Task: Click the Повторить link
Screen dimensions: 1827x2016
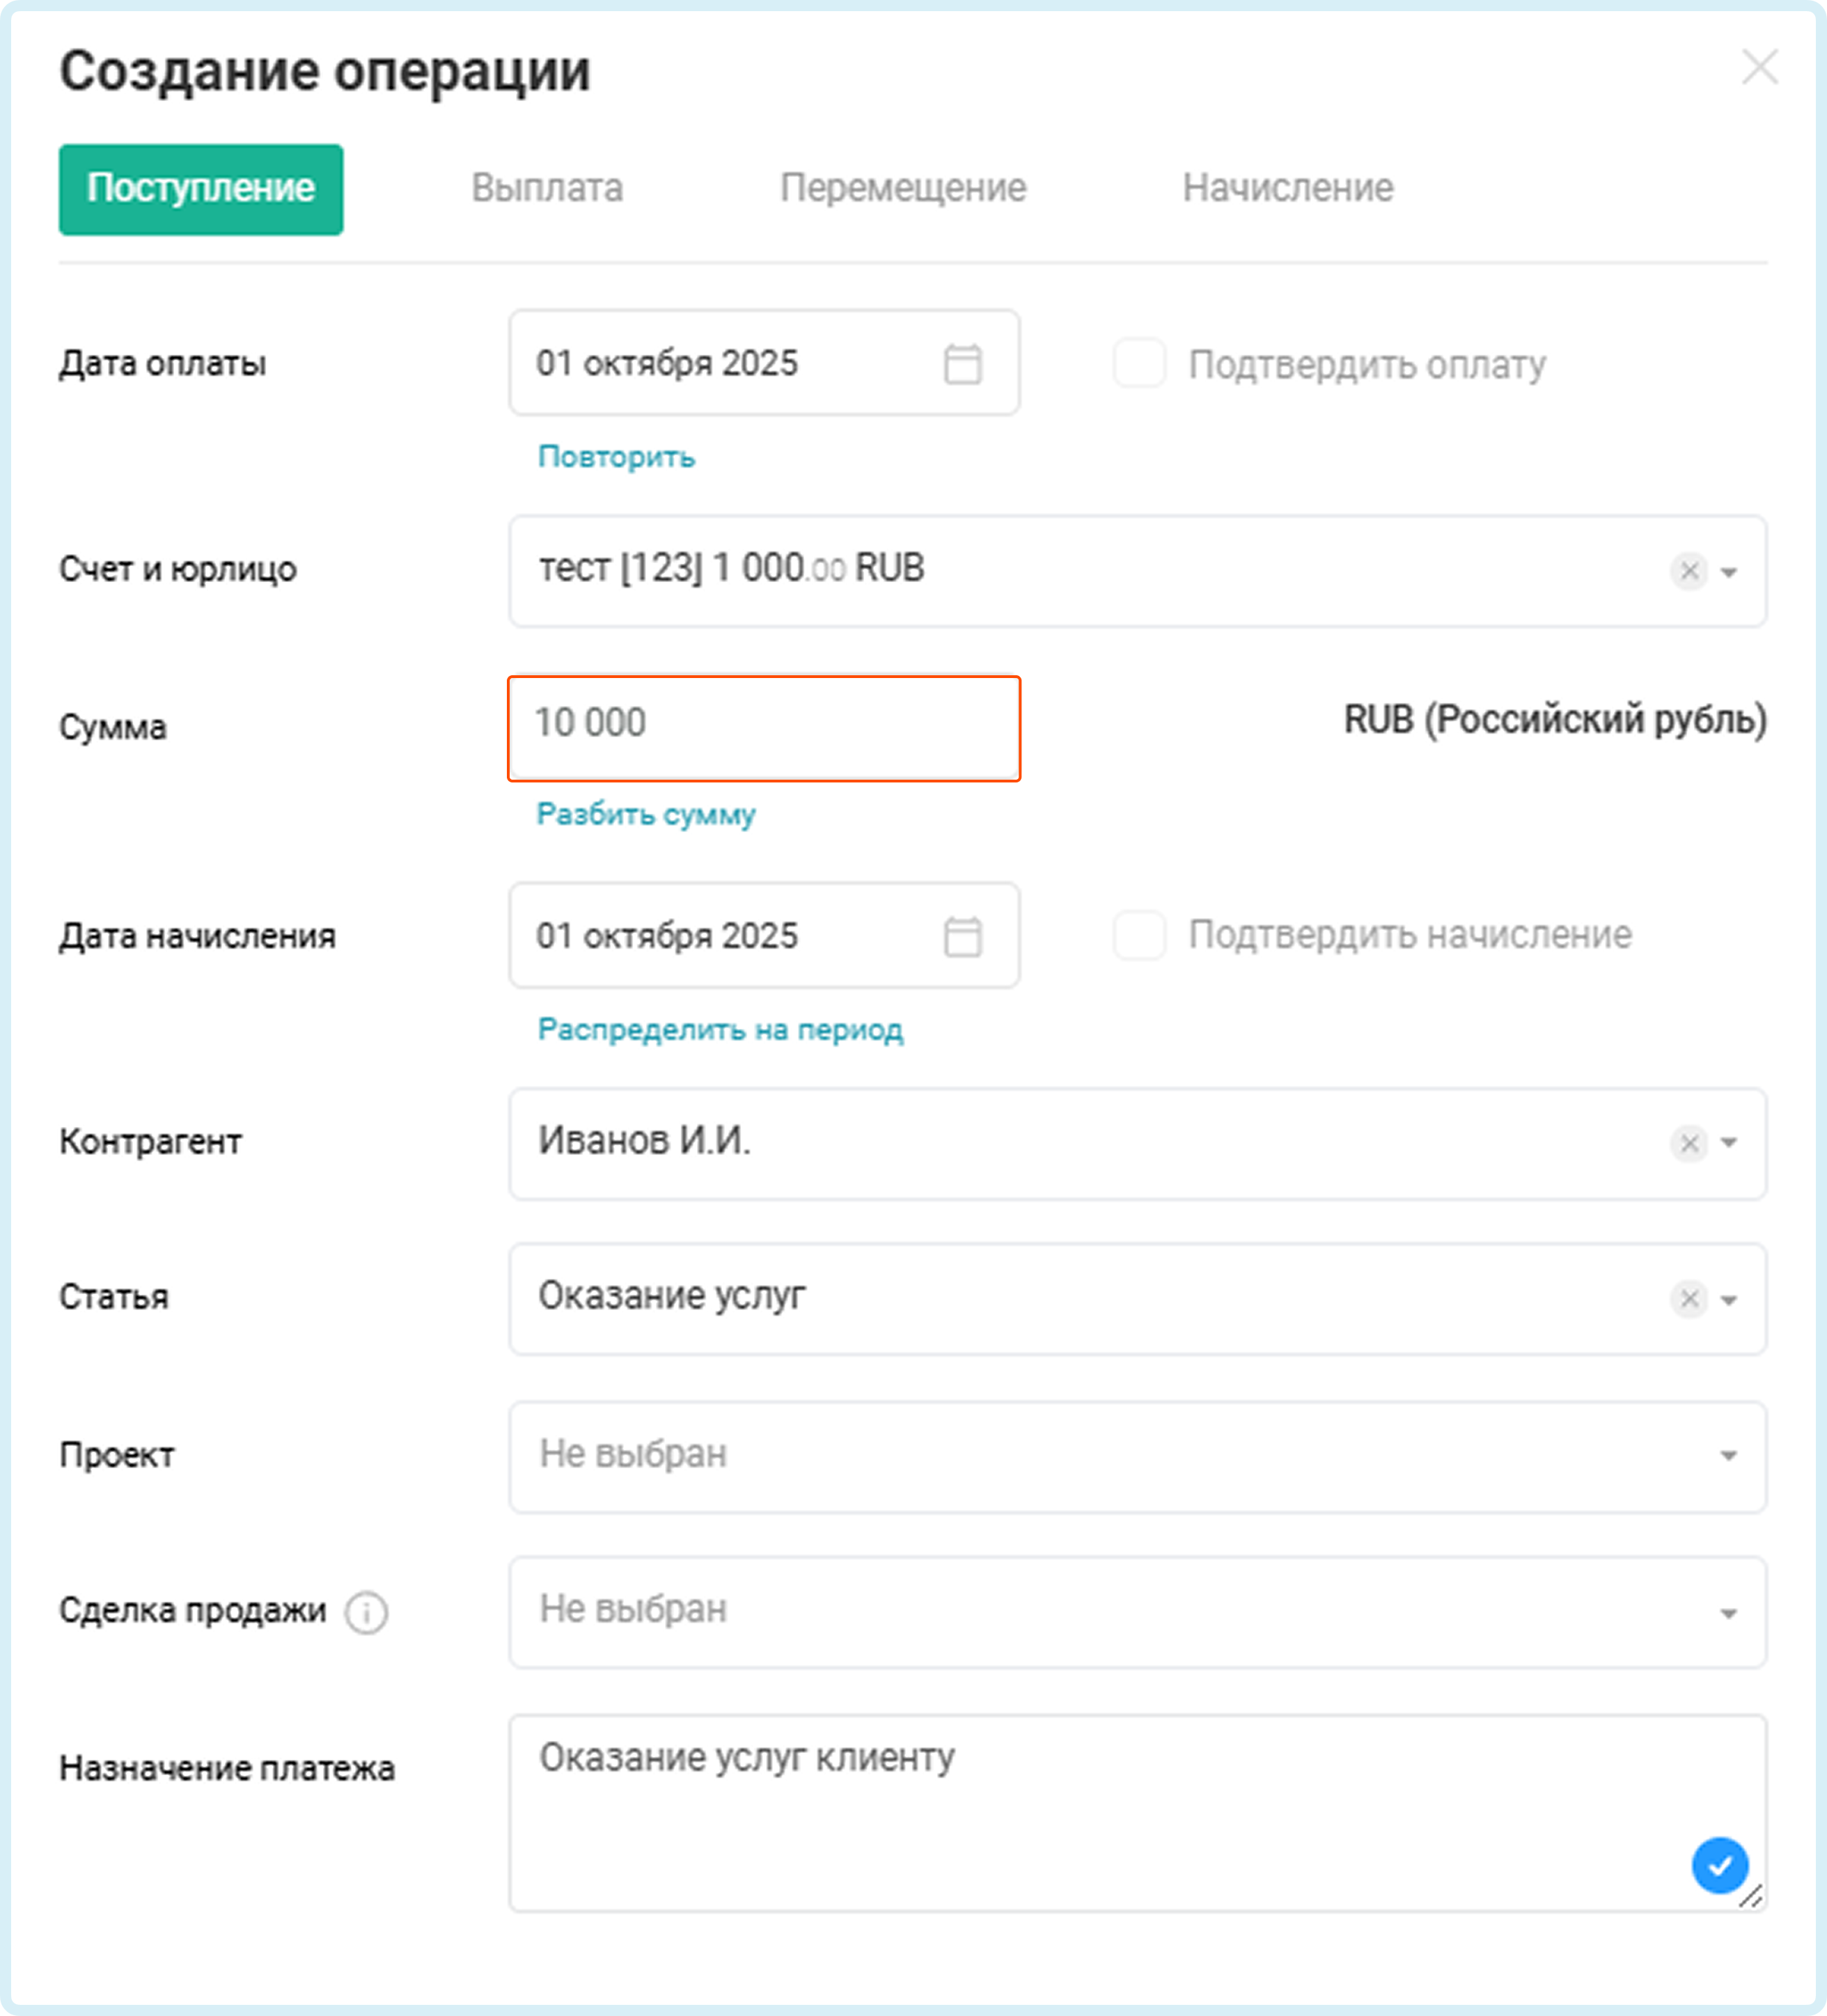Action: coord(616,457)
